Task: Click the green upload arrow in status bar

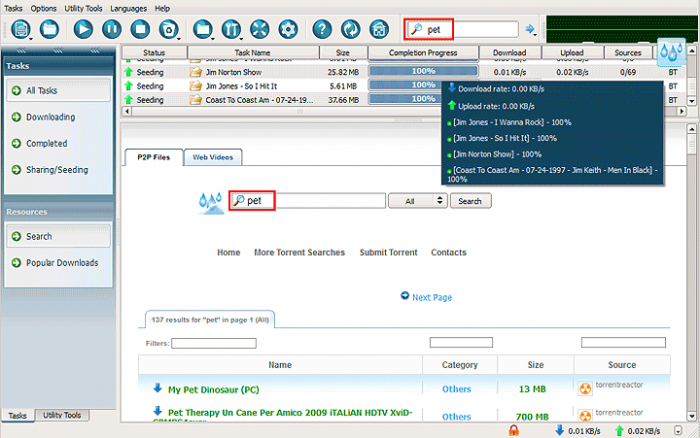Action: pos(619,430)
